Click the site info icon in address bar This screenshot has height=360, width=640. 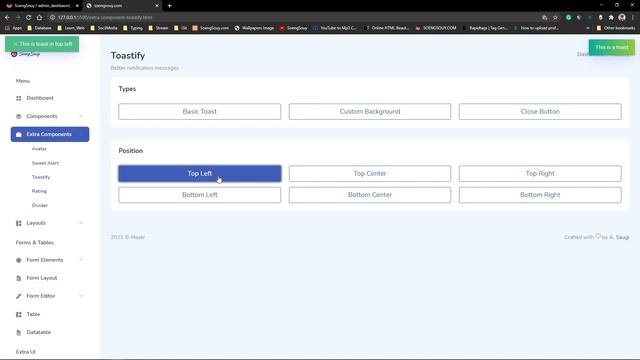52,18
